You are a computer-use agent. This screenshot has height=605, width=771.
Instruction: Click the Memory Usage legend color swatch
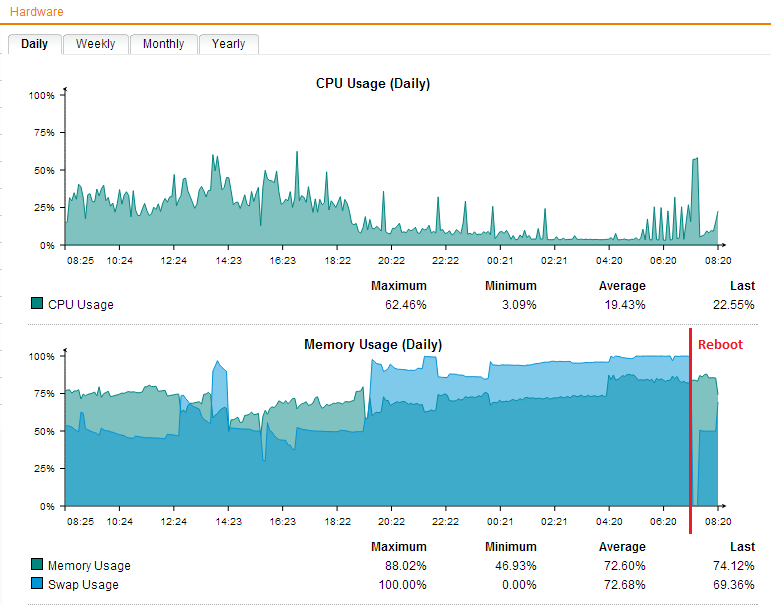coord(38,565)
